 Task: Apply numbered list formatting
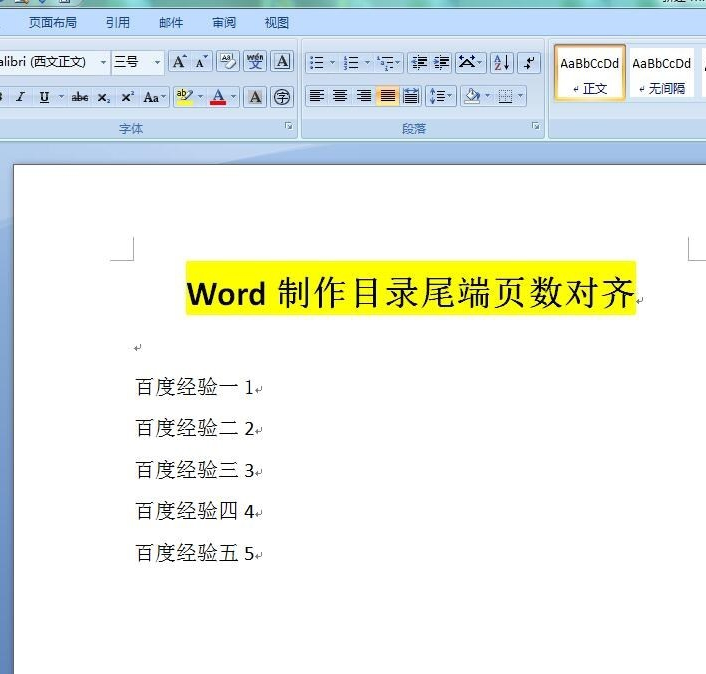(x=351, y=63)
